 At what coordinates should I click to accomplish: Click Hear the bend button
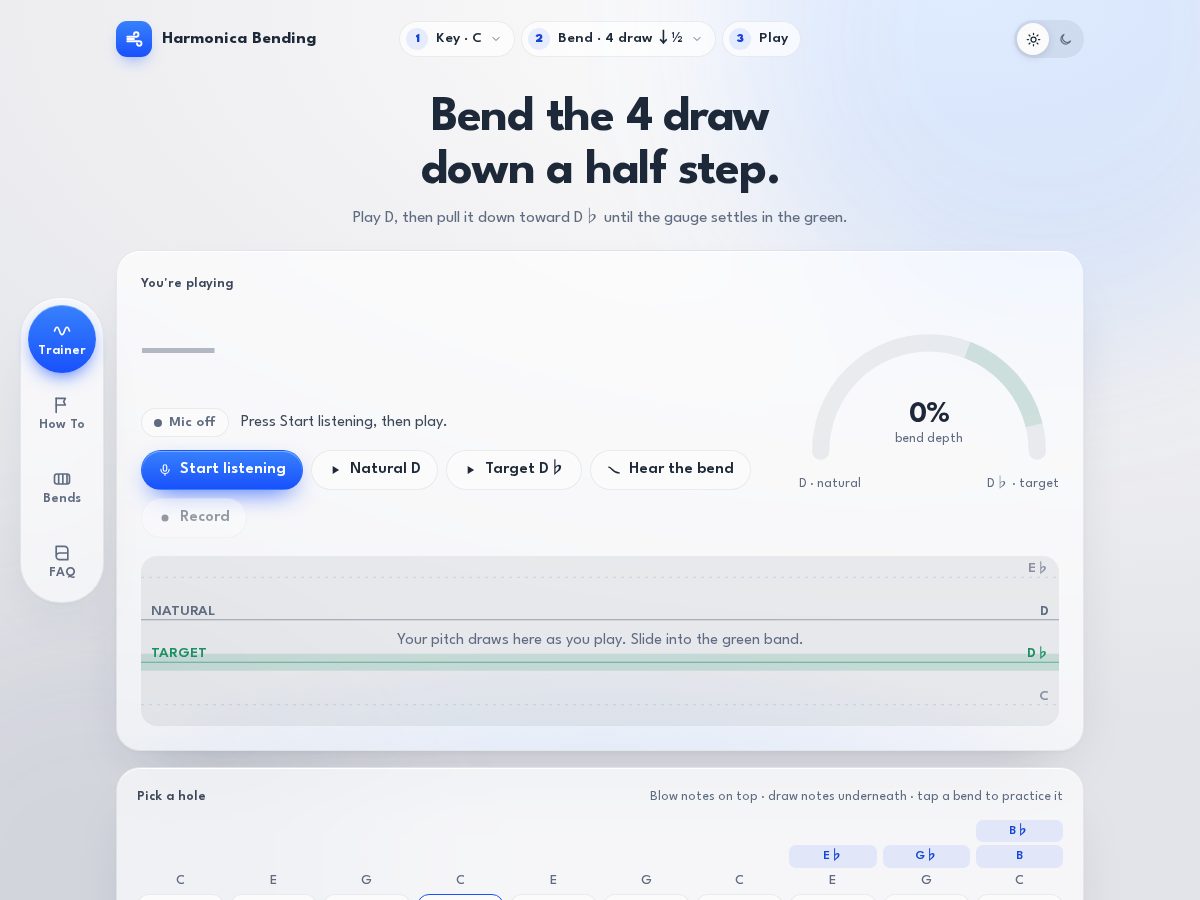click(x=670, y=469)
